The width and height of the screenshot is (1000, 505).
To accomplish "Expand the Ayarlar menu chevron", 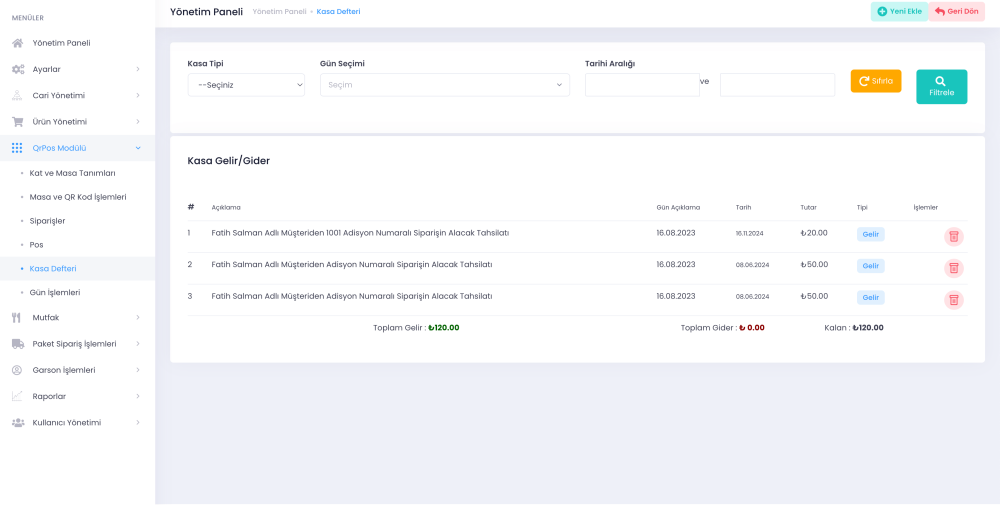I will (x=138, y=70).
